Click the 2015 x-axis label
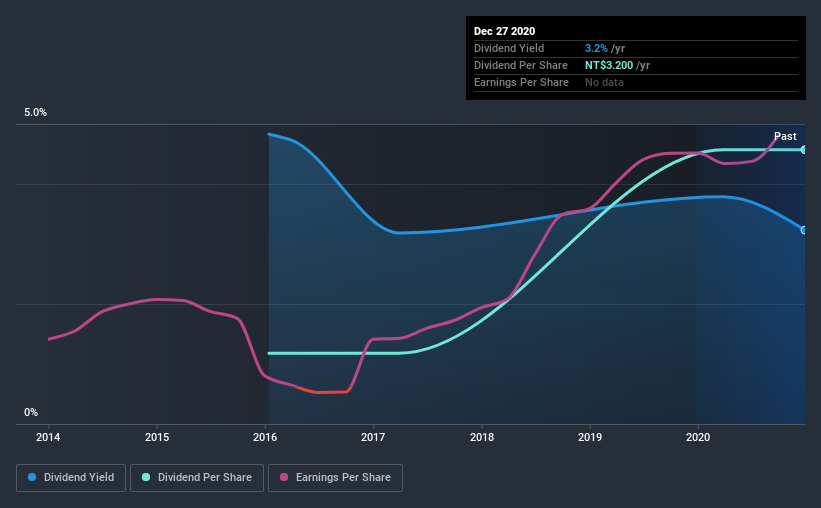Screen dimensions: 821x508 tap(157, 437)
